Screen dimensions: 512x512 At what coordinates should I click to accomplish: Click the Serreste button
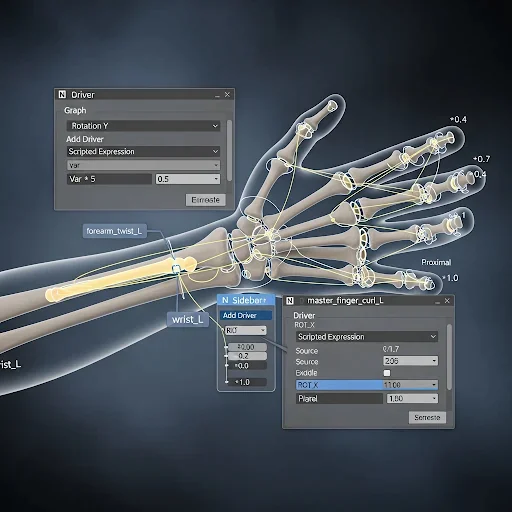pos(427,417)
